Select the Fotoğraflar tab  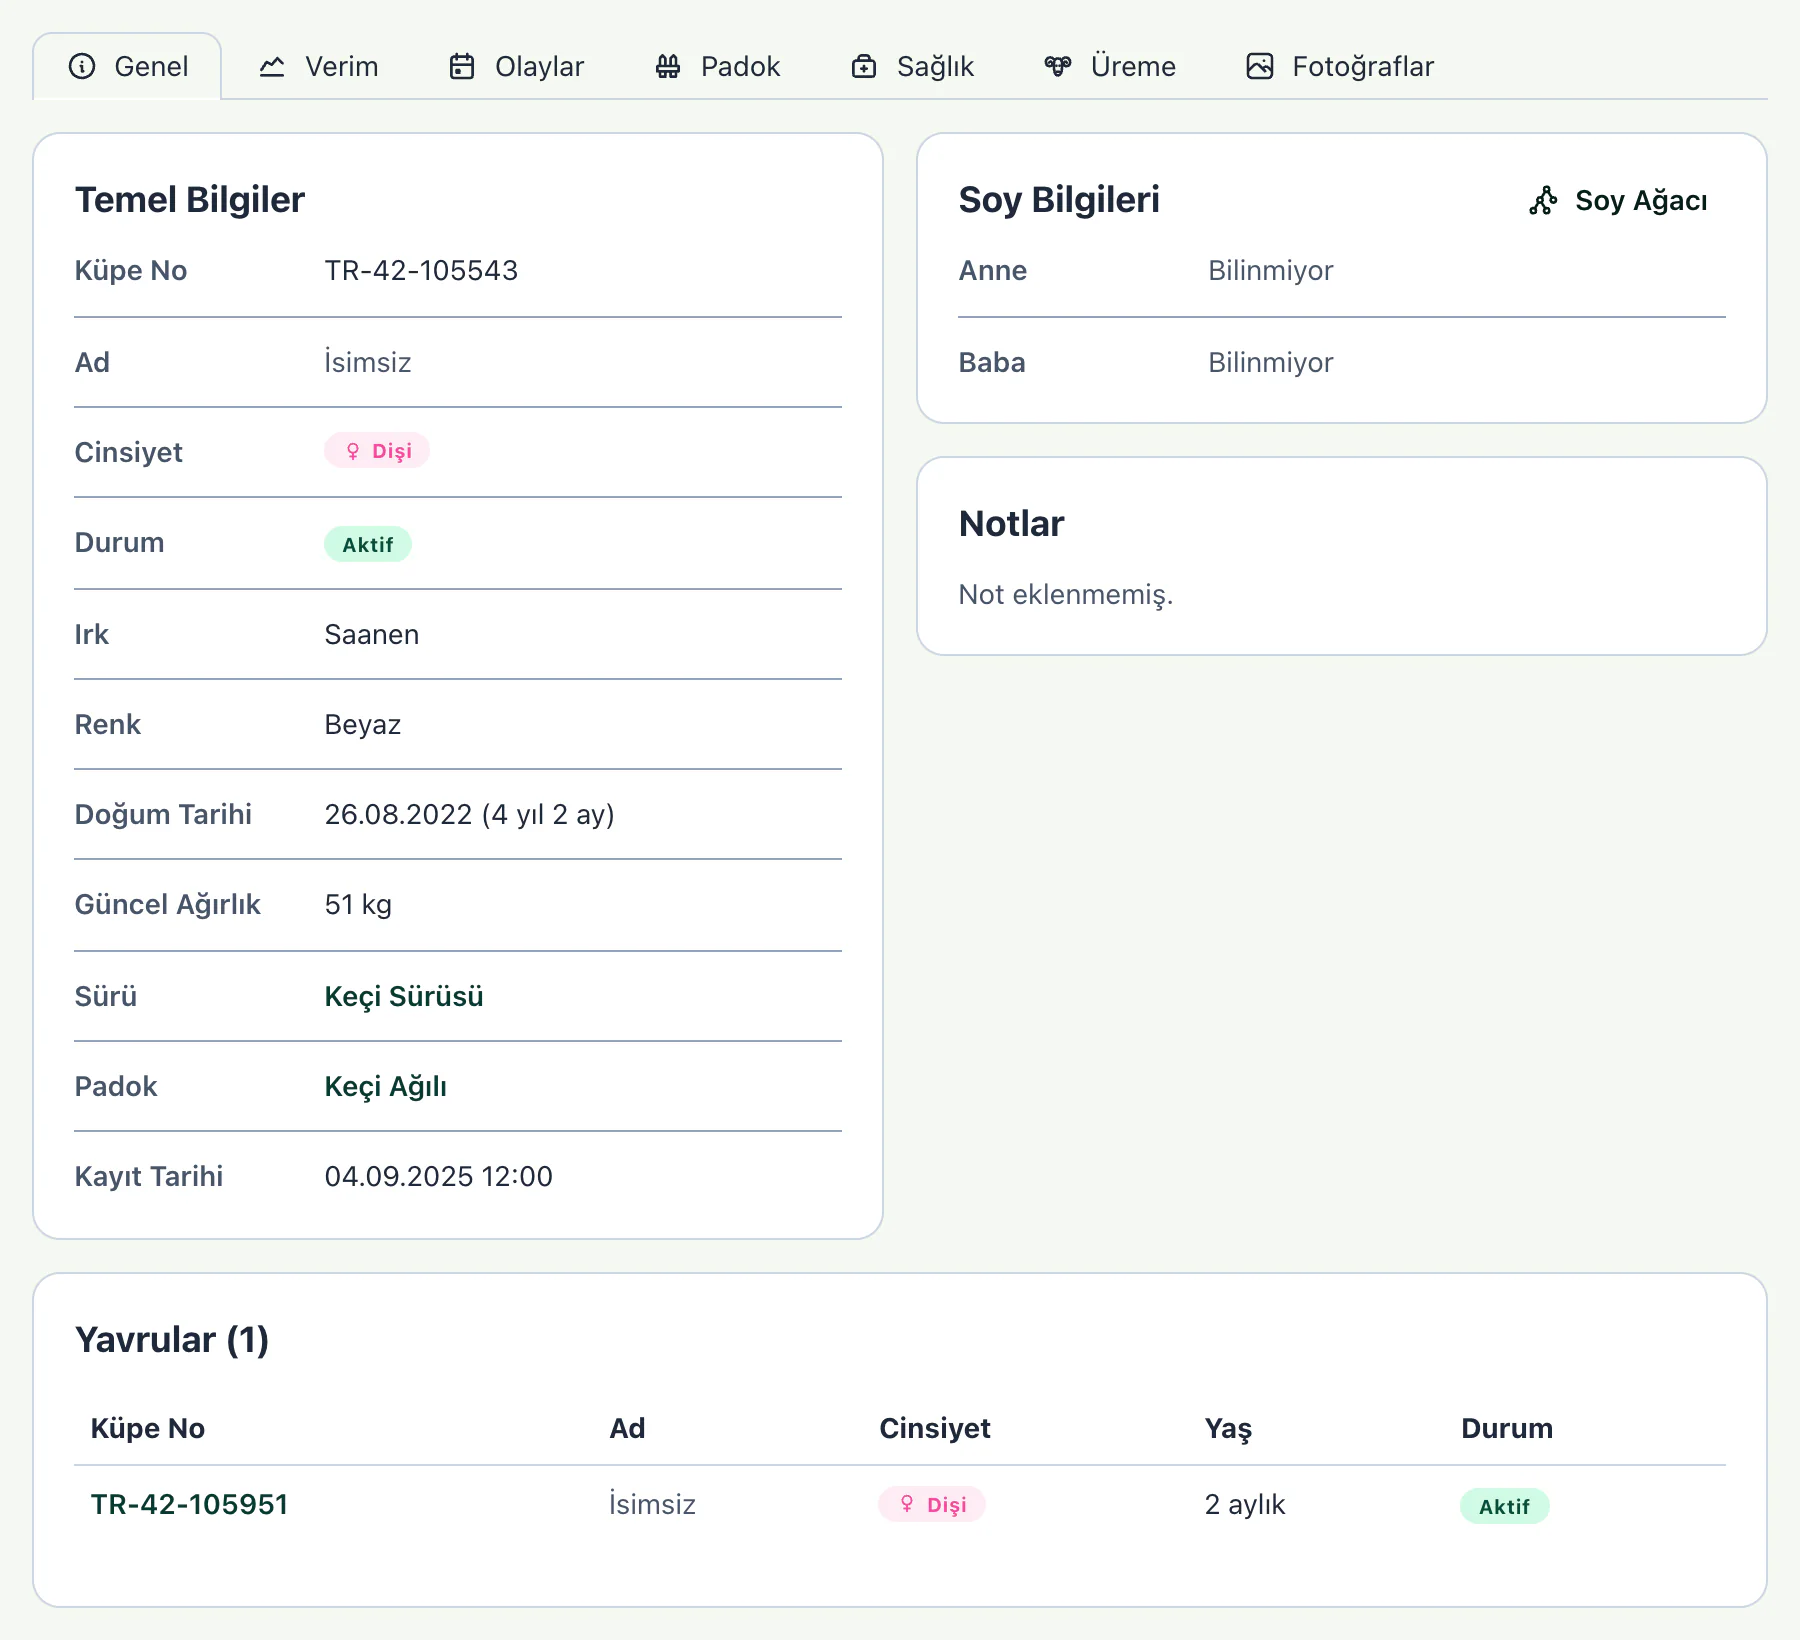[1340, 66]
